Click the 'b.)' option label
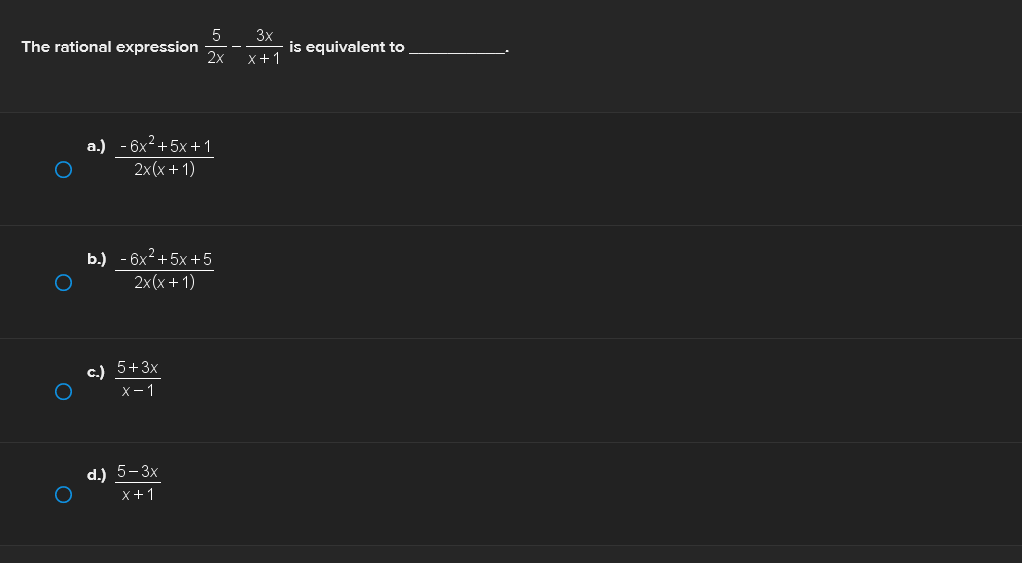This screenshot has width=1022, height=563. point(96,259)
